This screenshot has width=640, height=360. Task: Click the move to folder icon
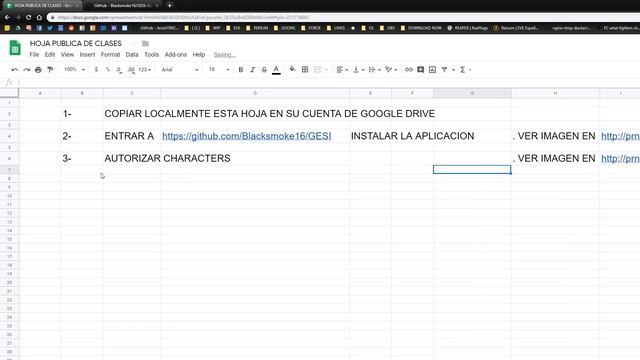(x=145, y=43)
